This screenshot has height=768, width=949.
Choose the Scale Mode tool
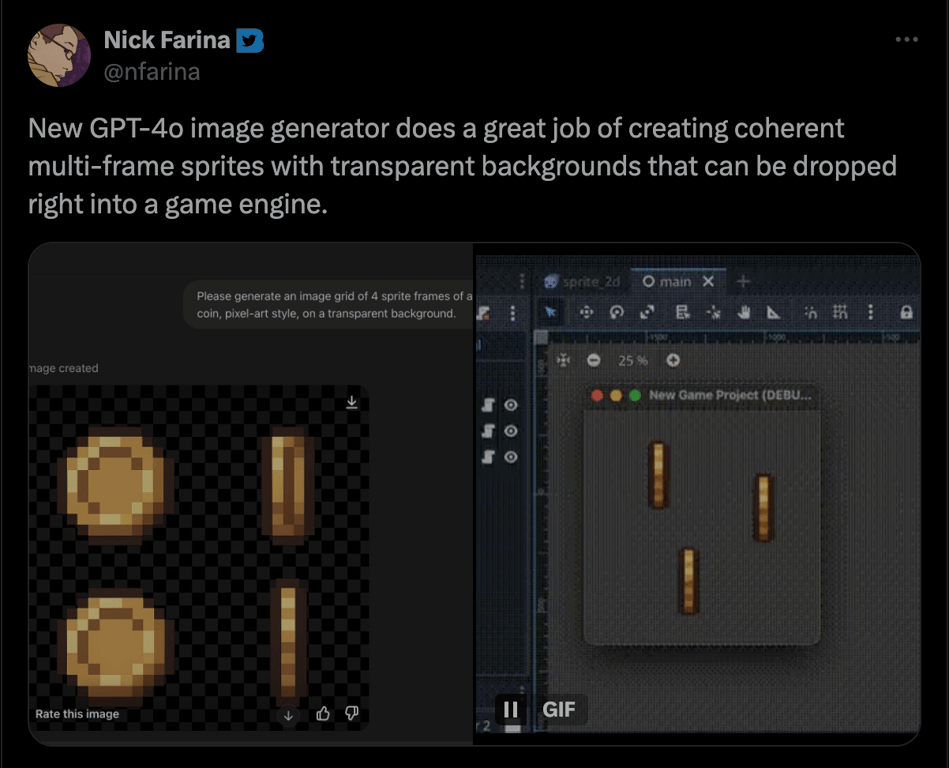tap(647, 312)
